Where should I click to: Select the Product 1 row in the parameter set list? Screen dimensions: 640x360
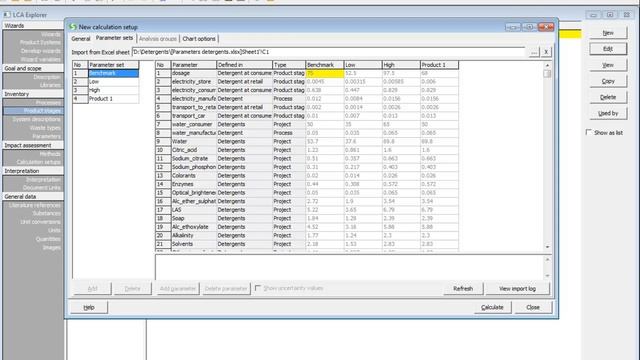click(113, 99)
